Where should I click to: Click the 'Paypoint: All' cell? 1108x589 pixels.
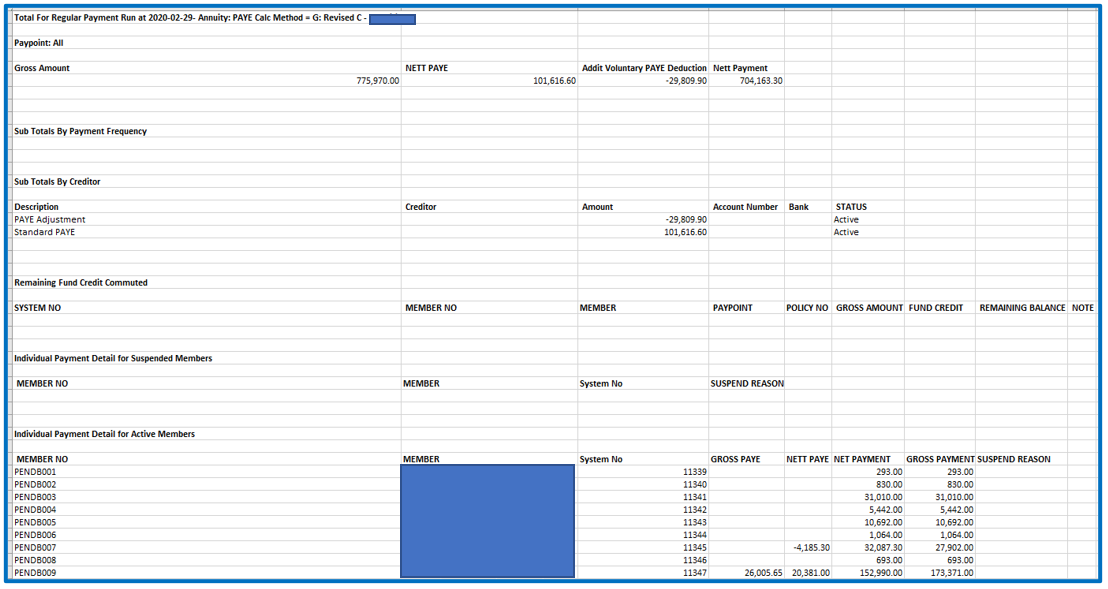39,43
